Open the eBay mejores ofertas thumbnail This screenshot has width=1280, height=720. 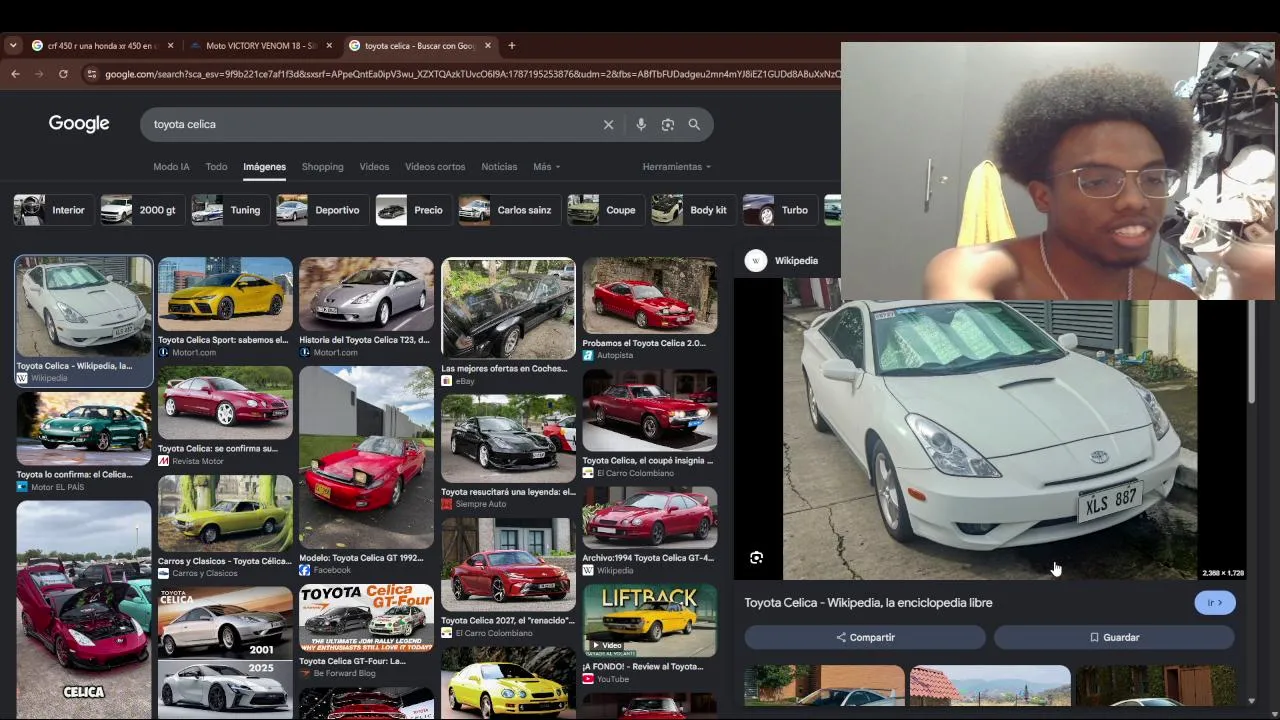pos(508,308)
